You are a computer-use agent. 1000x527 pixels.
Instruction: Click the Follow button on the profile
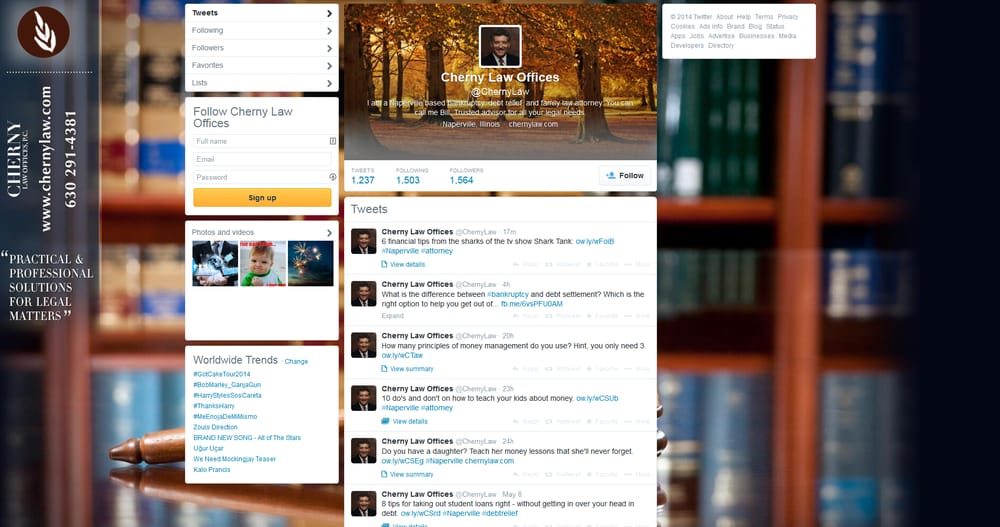tap(625, 175)
